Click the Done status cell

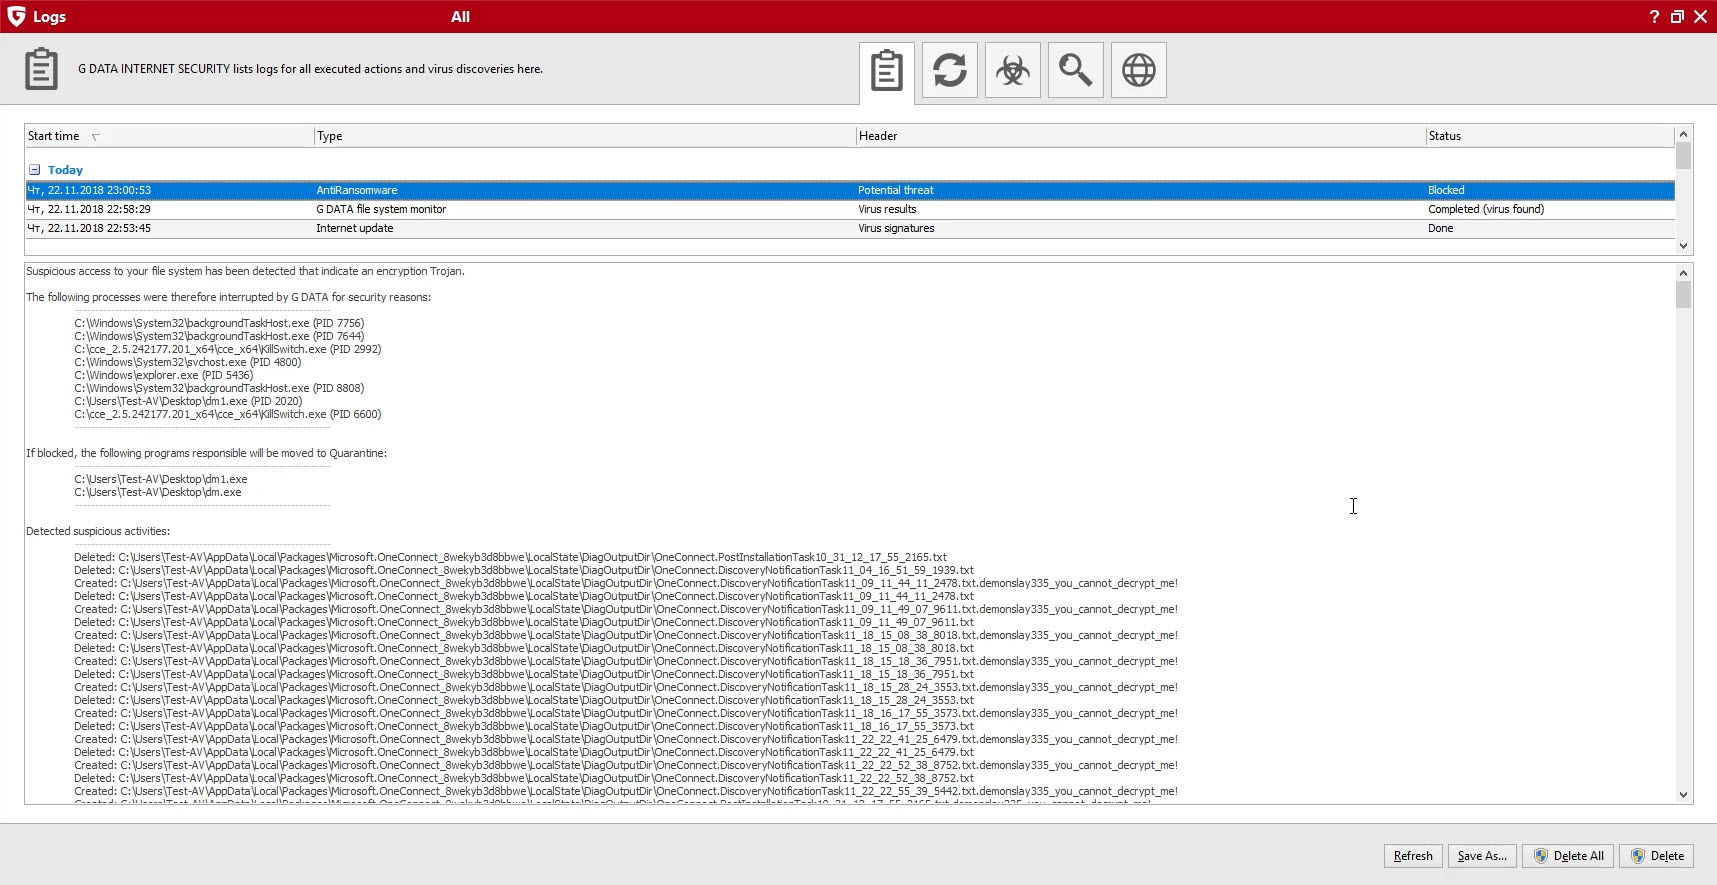point(1441,228)
